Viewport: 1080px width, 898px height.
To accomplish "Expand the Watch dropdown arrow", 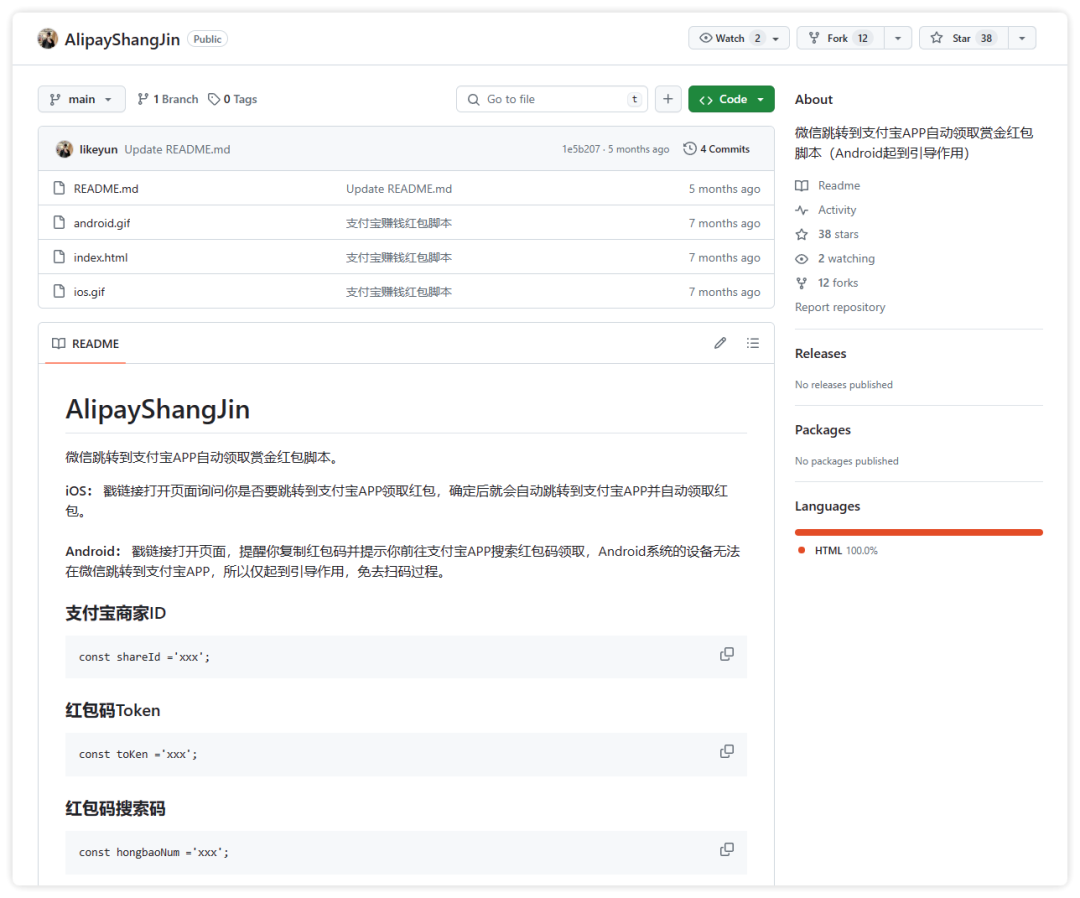I will (776, 39).
